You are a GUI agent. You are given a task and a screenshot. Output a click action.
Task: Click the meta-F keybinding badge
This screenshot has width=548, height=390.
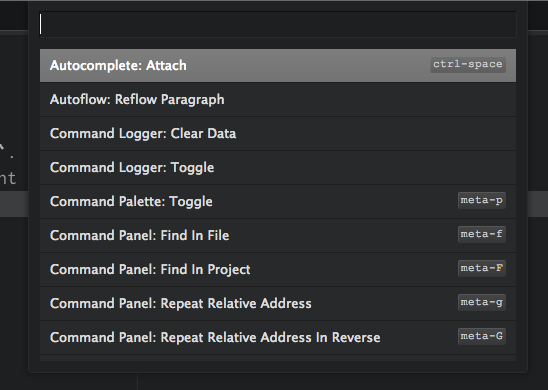tap(482, 268)
